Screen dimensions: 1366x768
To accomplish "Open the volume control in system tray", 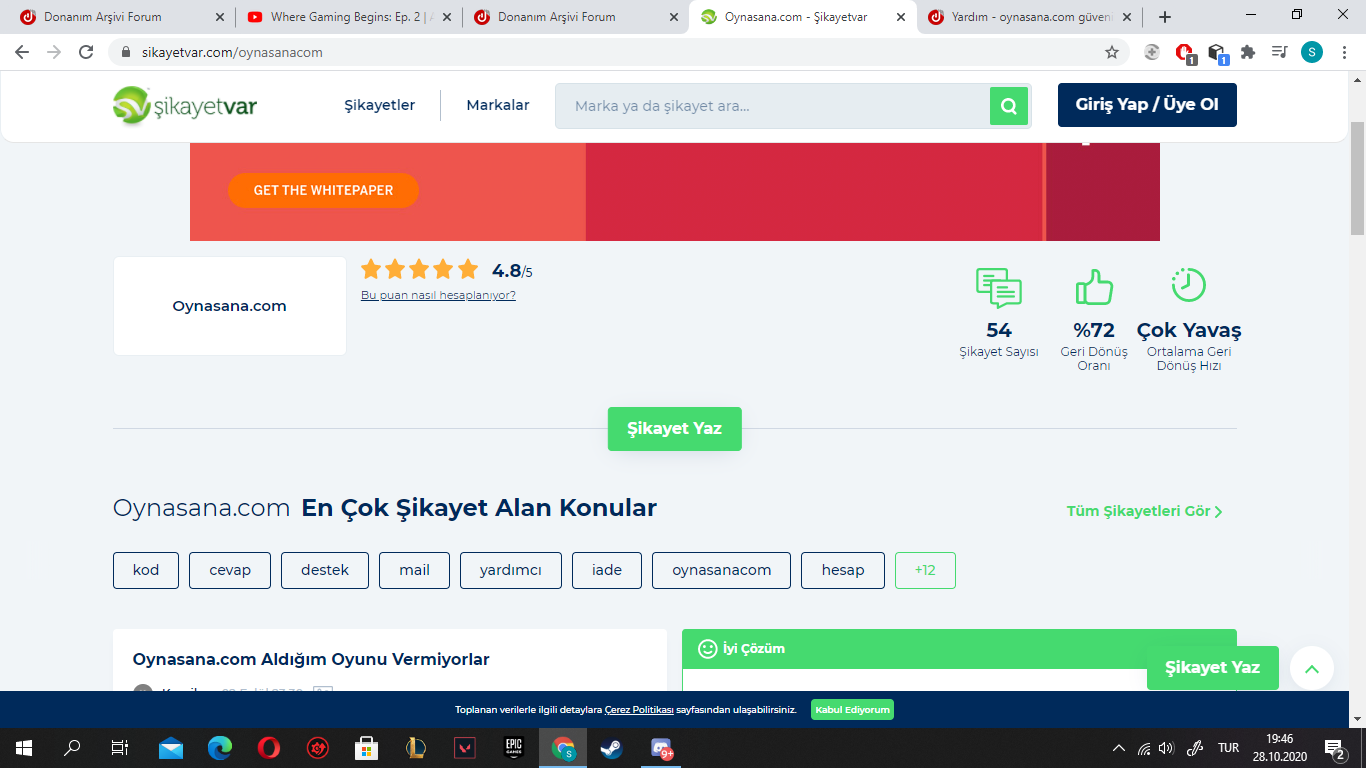I will coord(1166,748).
